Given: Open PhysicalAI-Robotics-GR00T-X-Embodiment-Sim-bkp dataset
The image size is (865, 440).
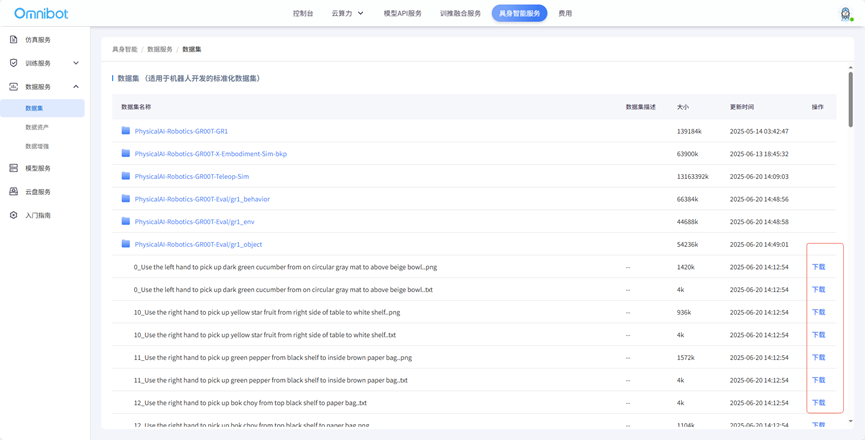Looking at the screenshot, I should 211,154.
